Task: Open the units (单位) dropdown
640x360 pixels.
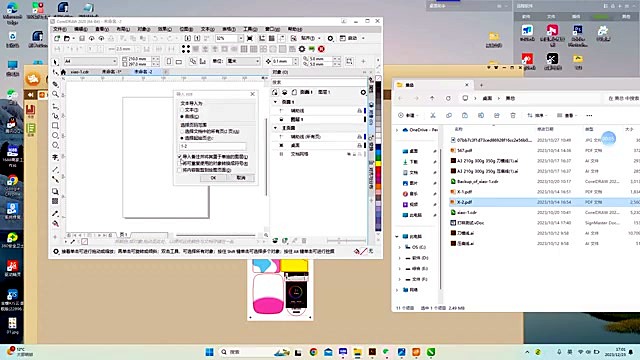Action: (x=258, y=62)
